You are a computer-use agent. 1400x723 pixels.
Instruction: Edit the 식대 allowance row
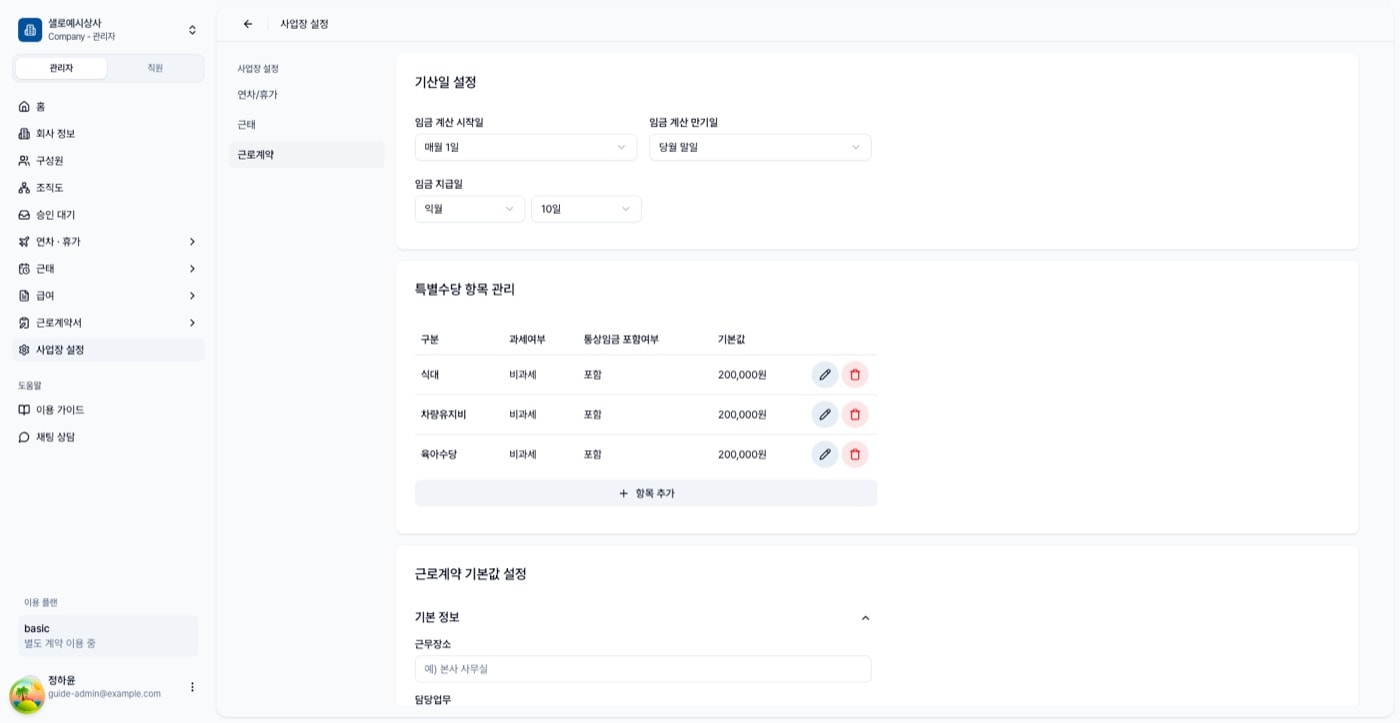[x=825, y=375]
